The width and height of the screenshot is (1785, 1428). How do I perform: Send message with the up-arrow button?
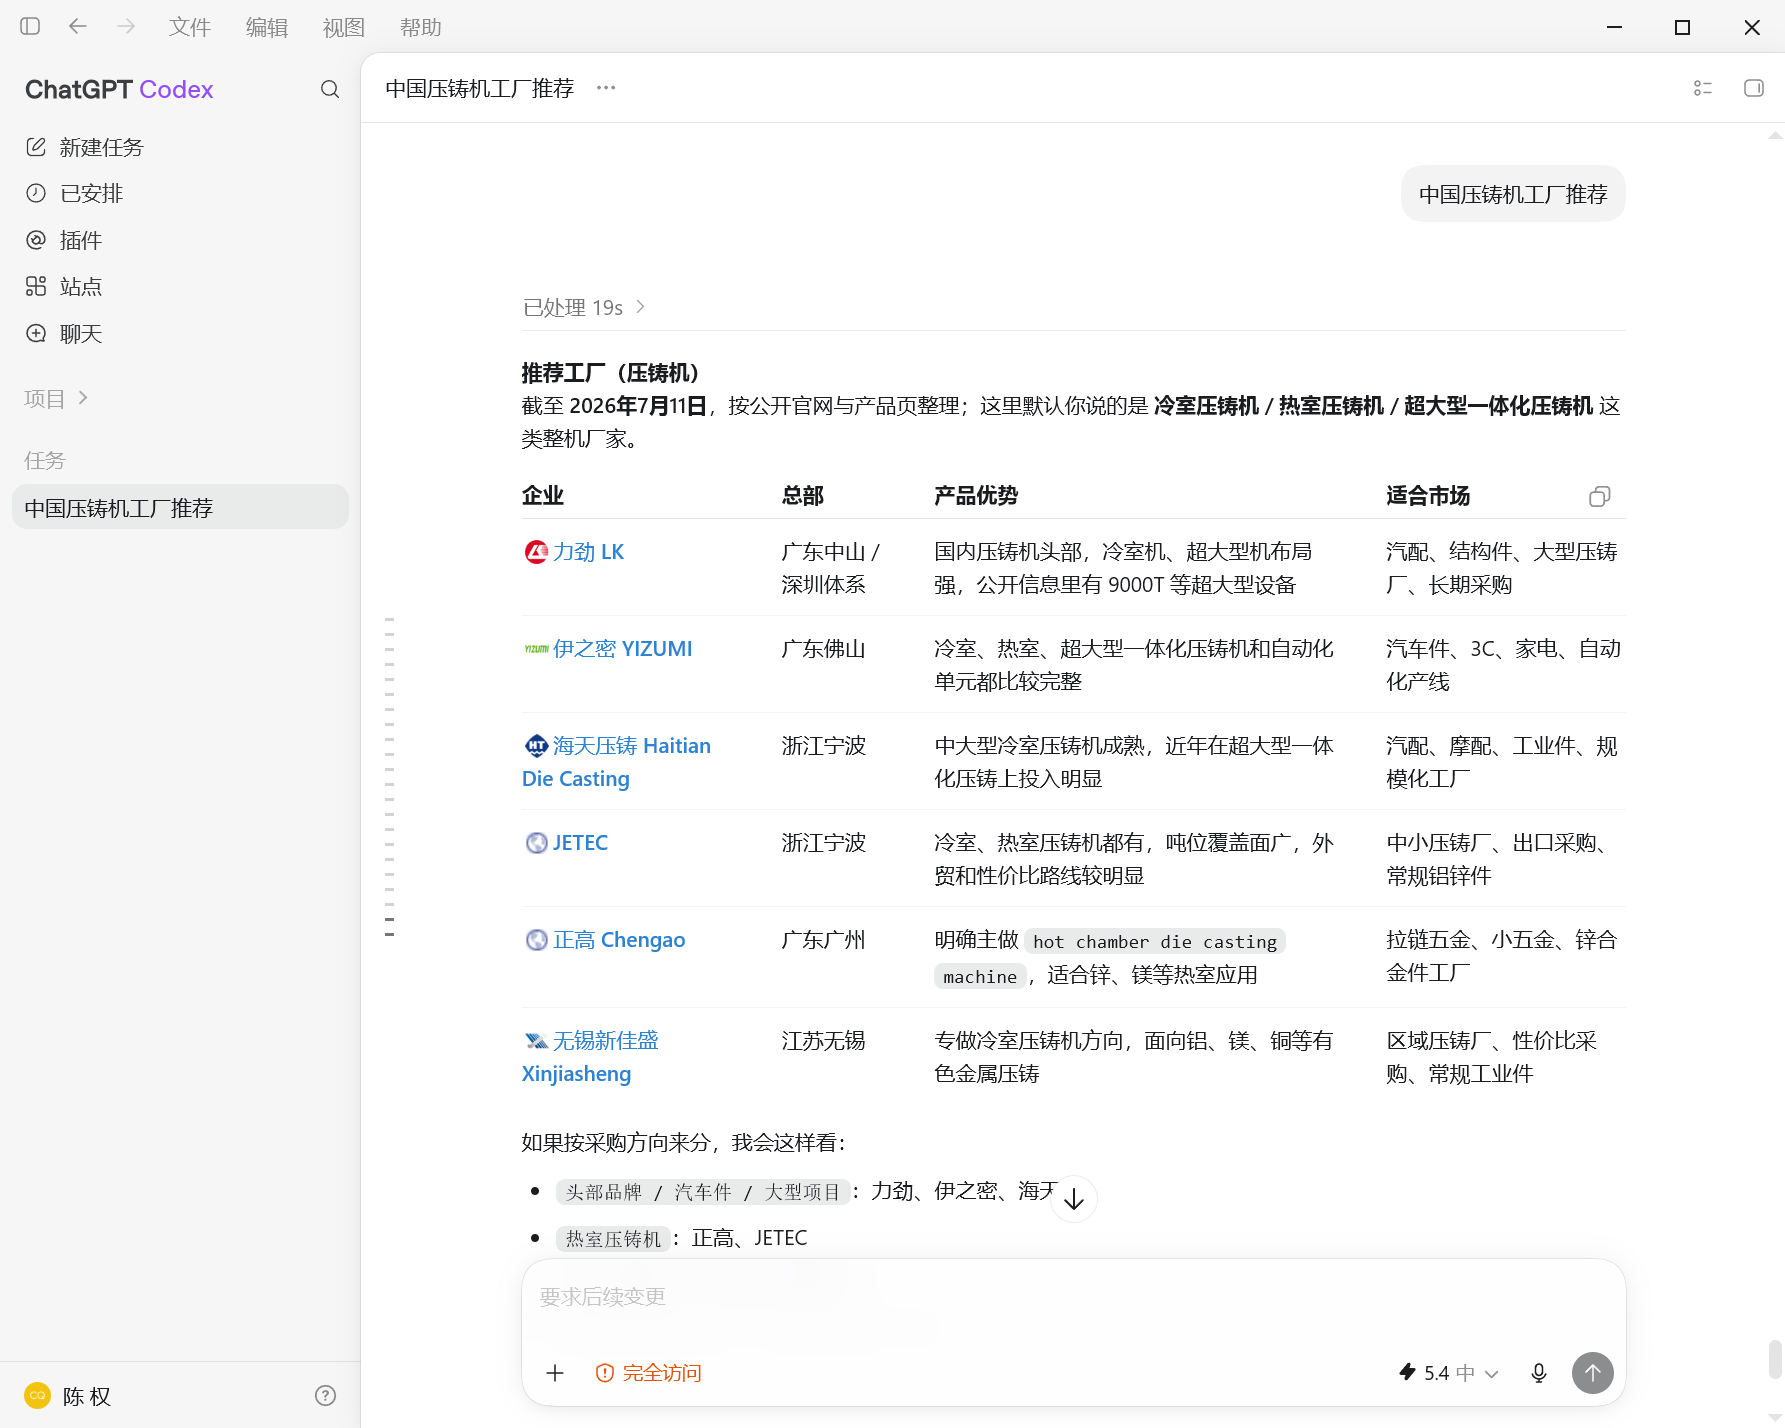[1593, 1373]
